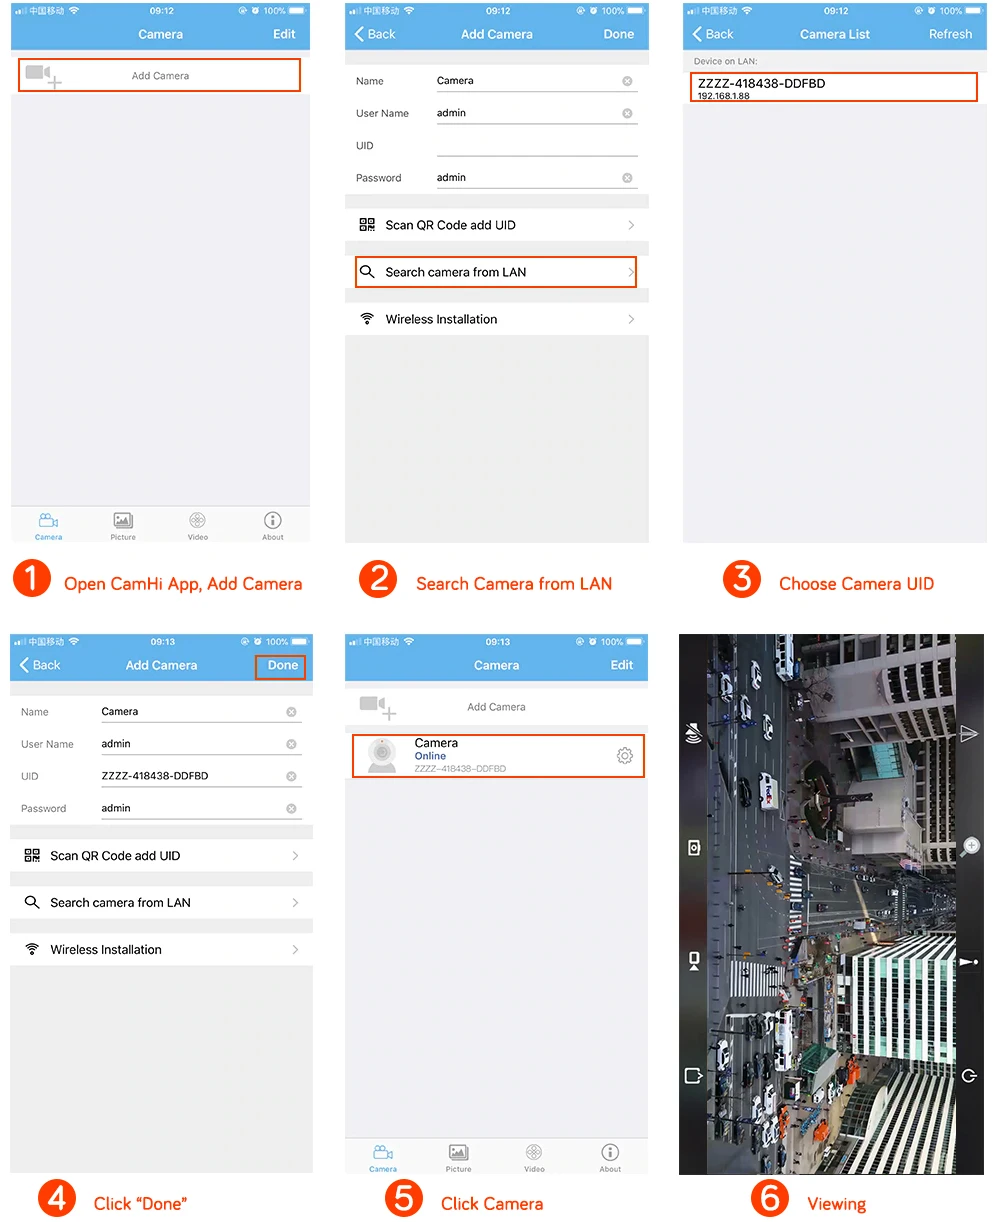
Task: Tap the mirror/flip triangle icon in live view
Action: 968,734
